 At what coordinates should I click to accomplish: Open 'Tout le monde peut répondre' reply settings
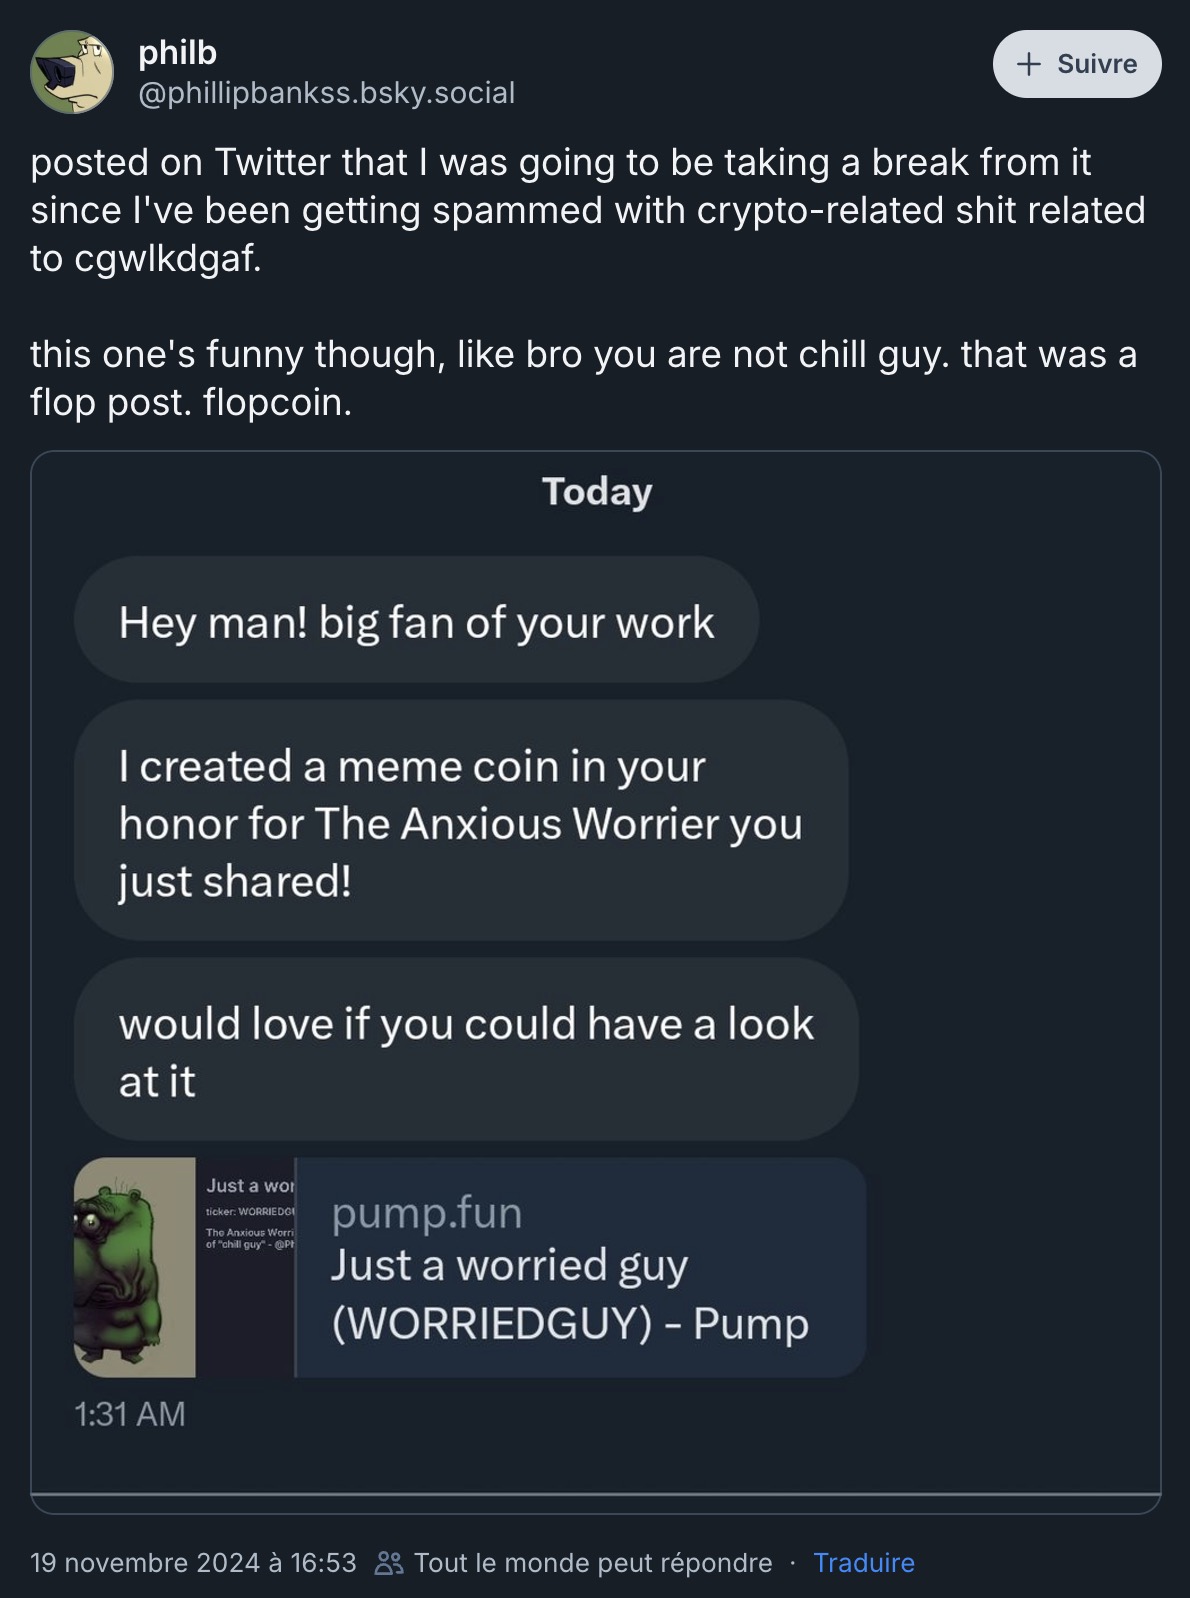tap(592, 1562)
